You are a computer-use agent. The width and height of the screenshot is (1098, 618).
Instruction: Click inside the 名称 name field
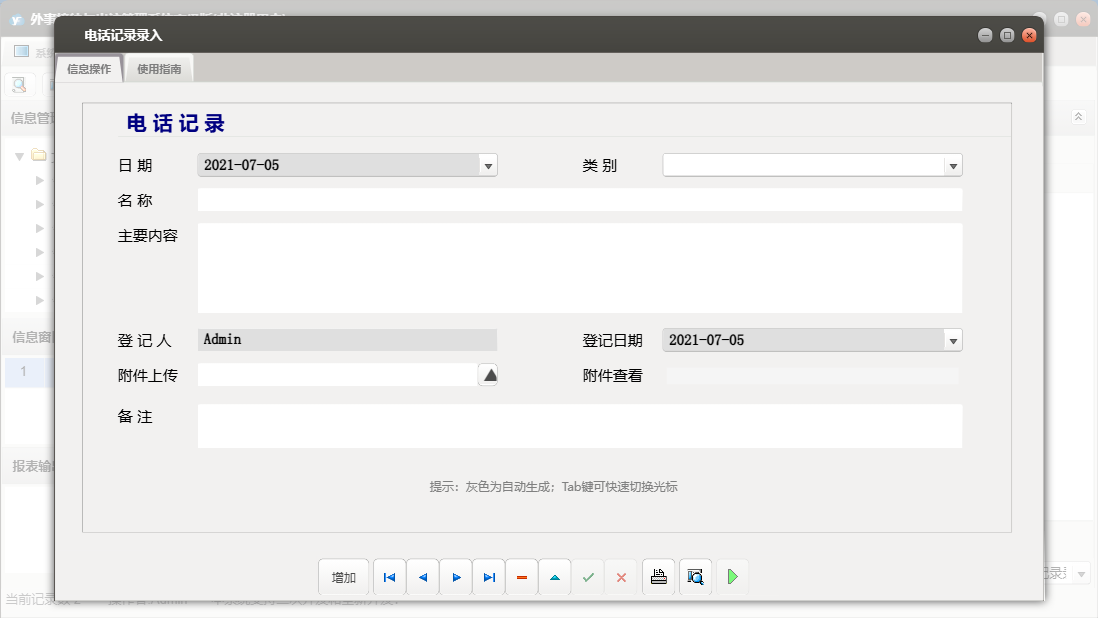(x=580, y=199)
